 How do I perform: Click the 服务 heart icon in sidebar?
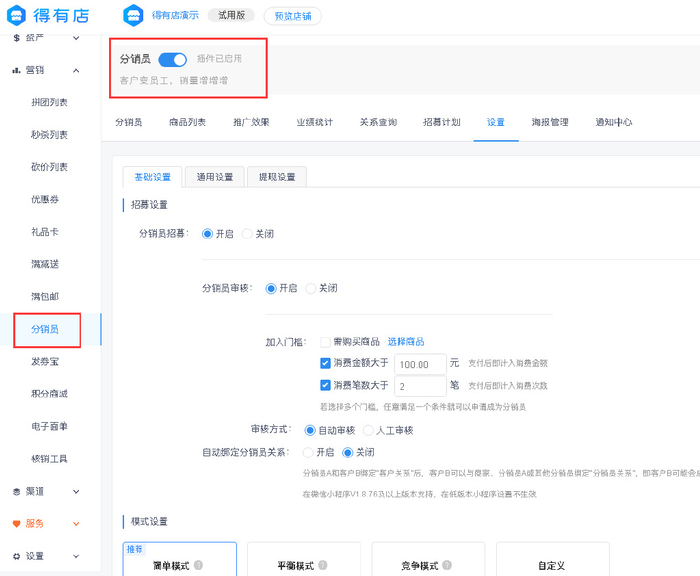(x=16, y=523)
